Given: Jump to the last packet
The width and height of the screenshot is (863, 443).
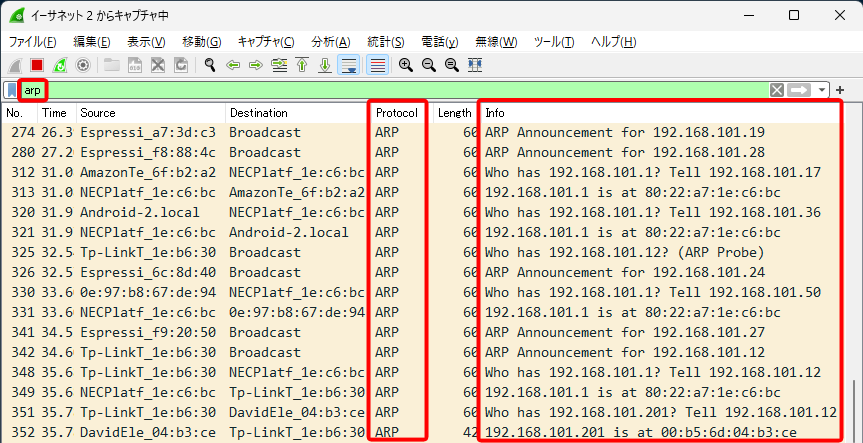Looking at the screenshot, I should pyautogui.click(x=325, y=65).
